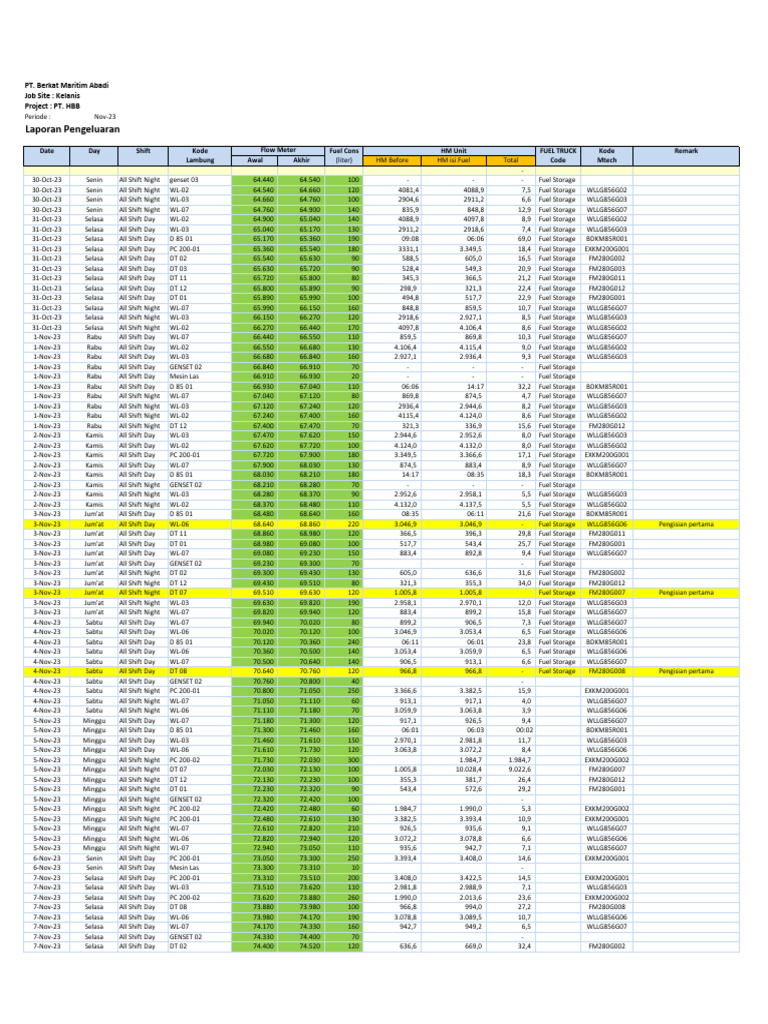Select the orange Total header

[511, 160]
